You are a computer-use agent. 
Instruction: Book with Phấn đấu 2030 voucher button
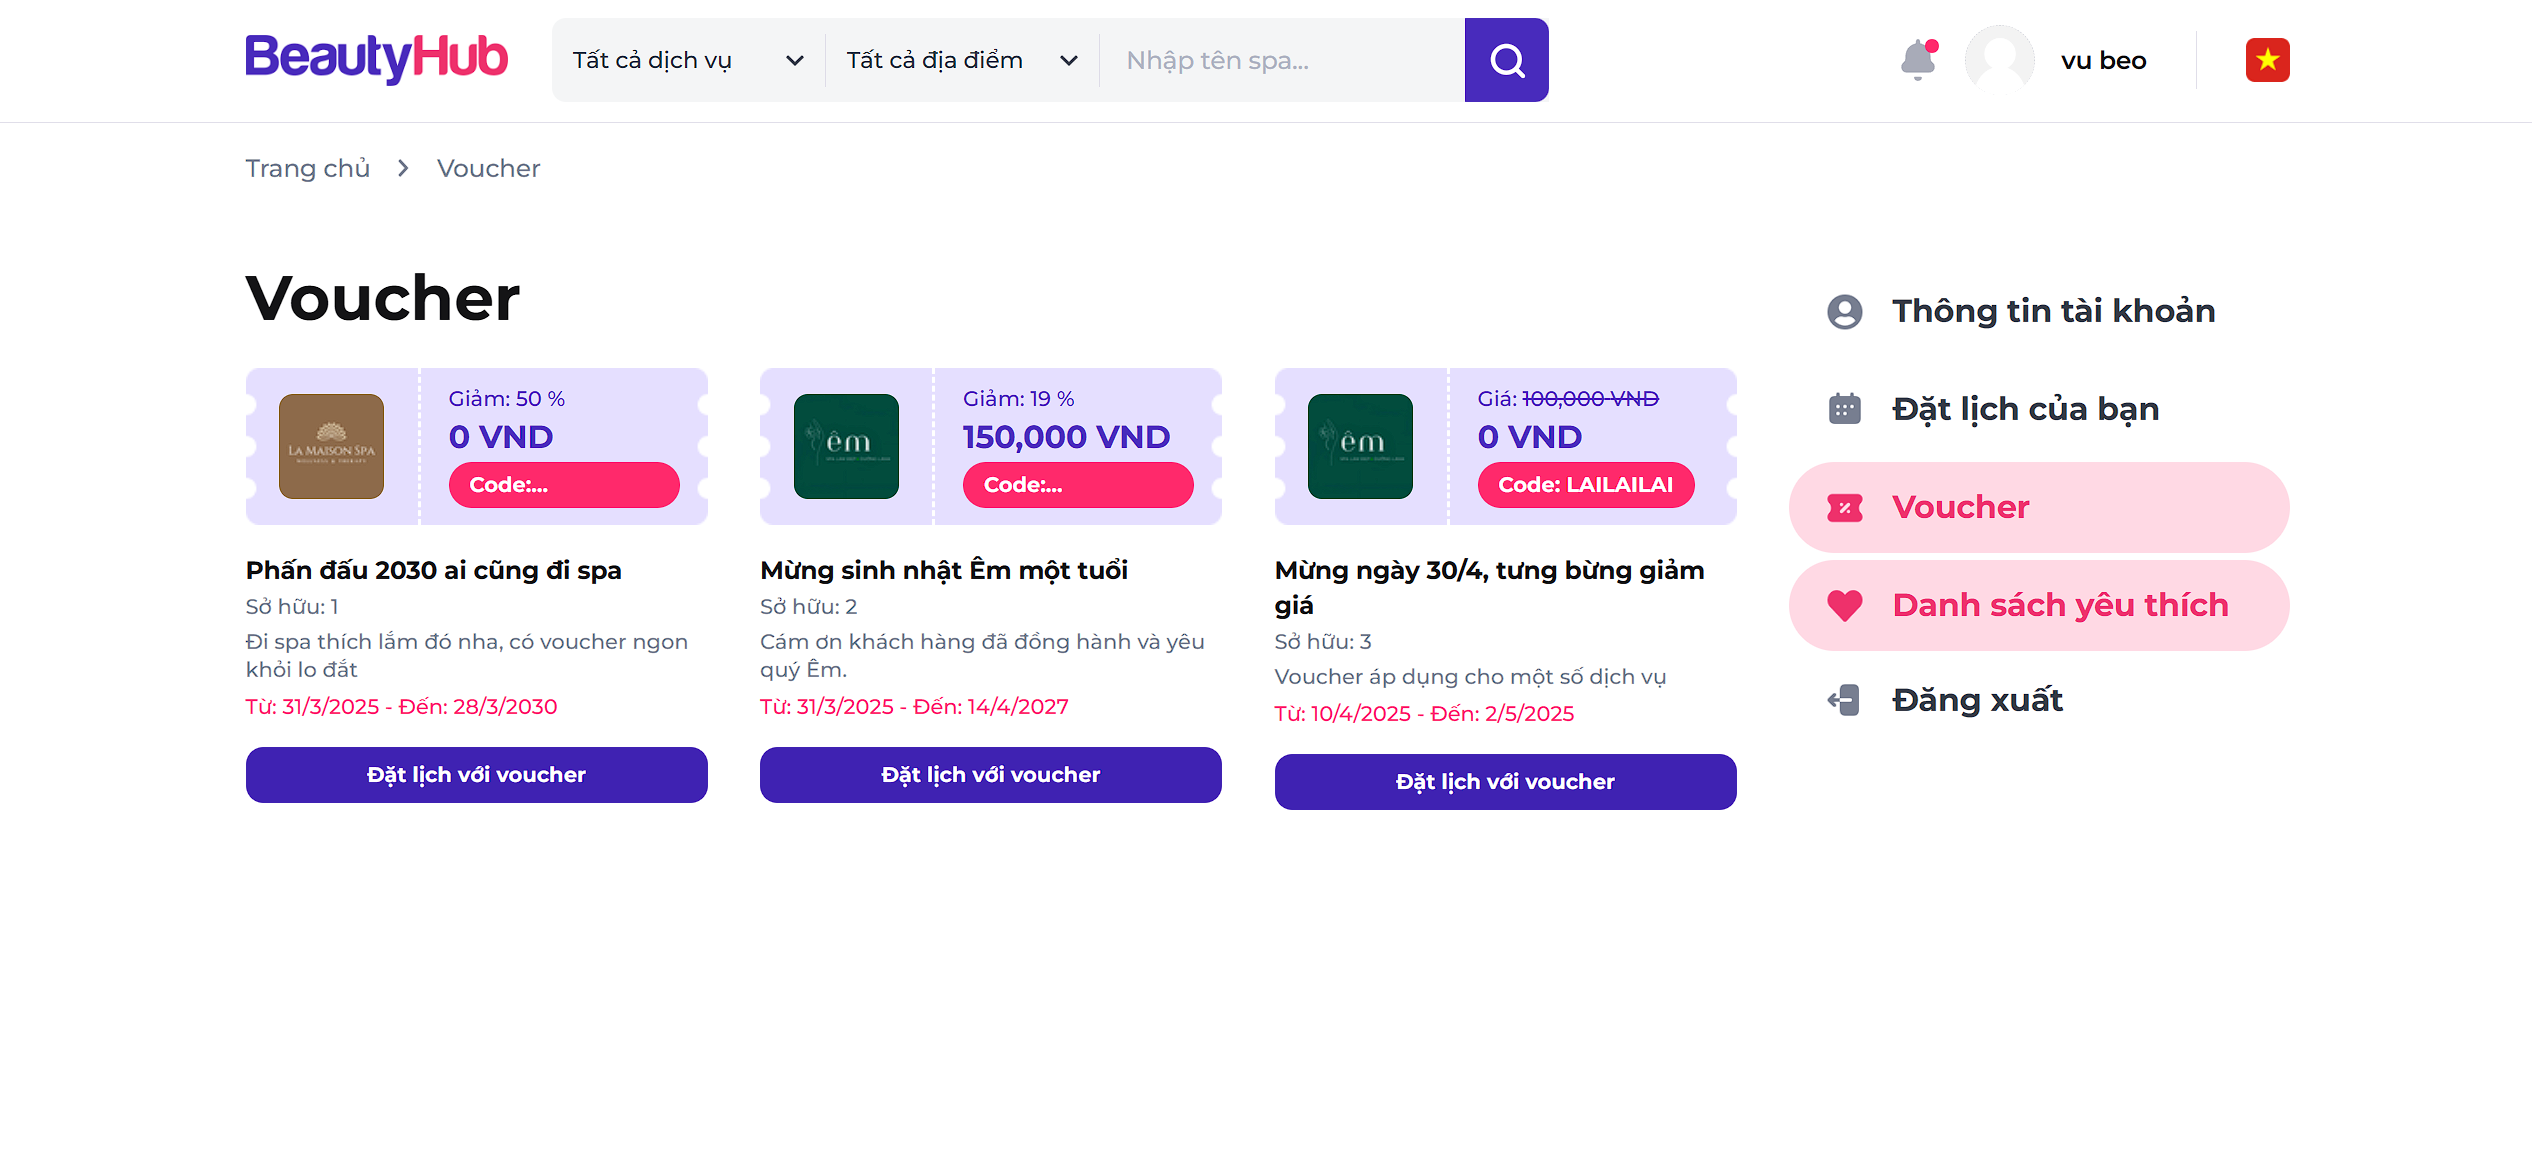pos(476,775)
